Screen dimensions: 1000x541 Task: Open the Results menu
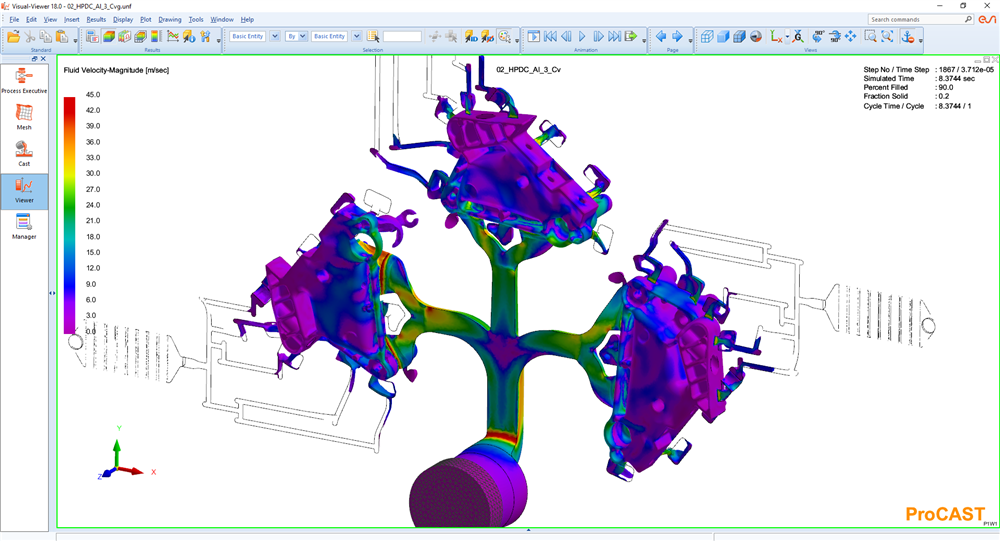point(96,19)
